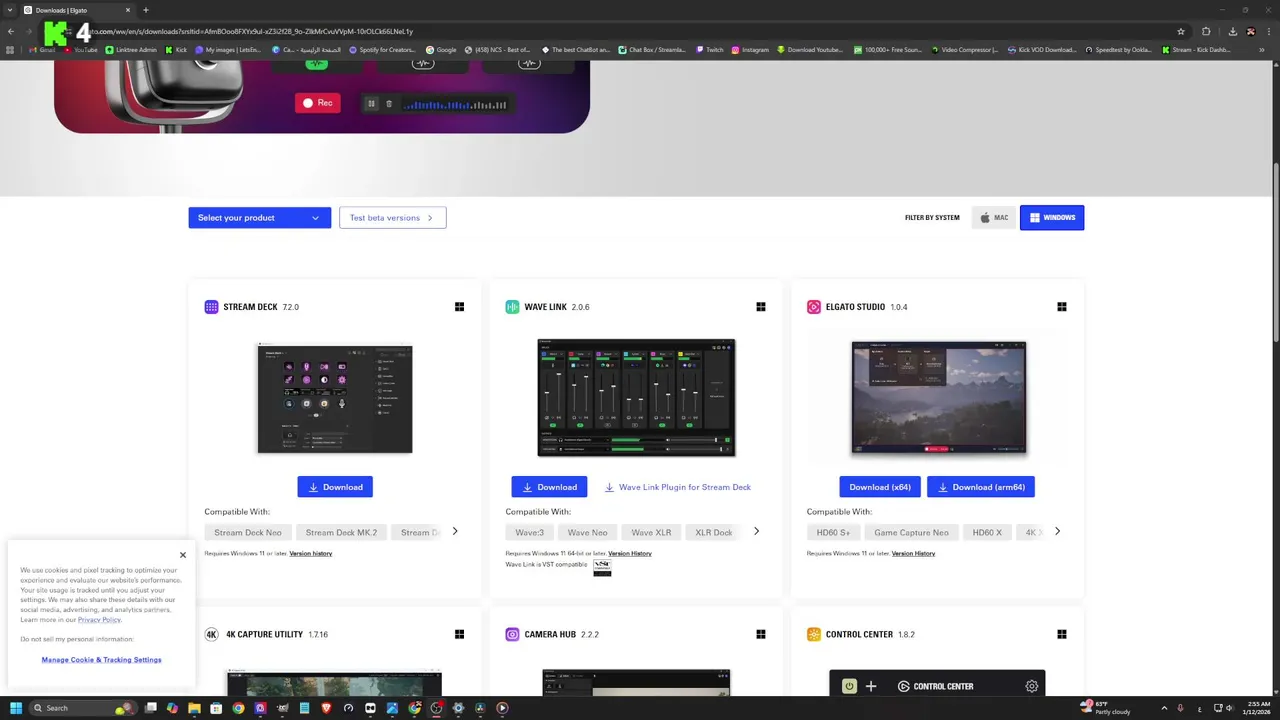Select the Downloads | Elgato browser tab
The width and height of the screenshot is (1280, 720).
coord(78,10)
